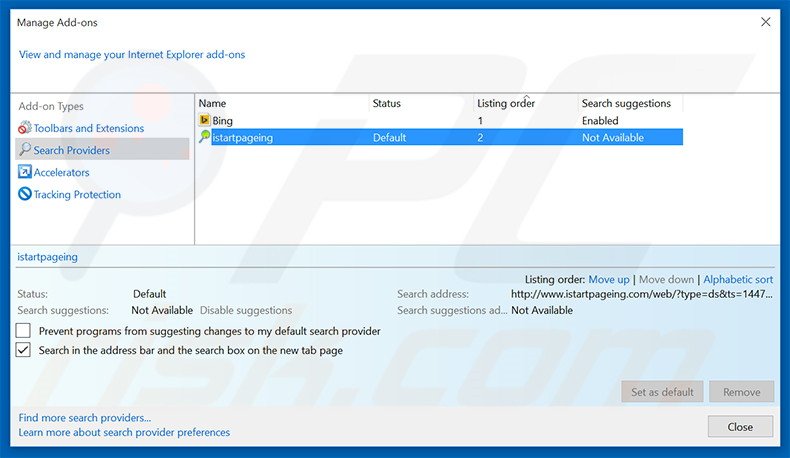Open Tracking Protection category

tap(77, 194)
